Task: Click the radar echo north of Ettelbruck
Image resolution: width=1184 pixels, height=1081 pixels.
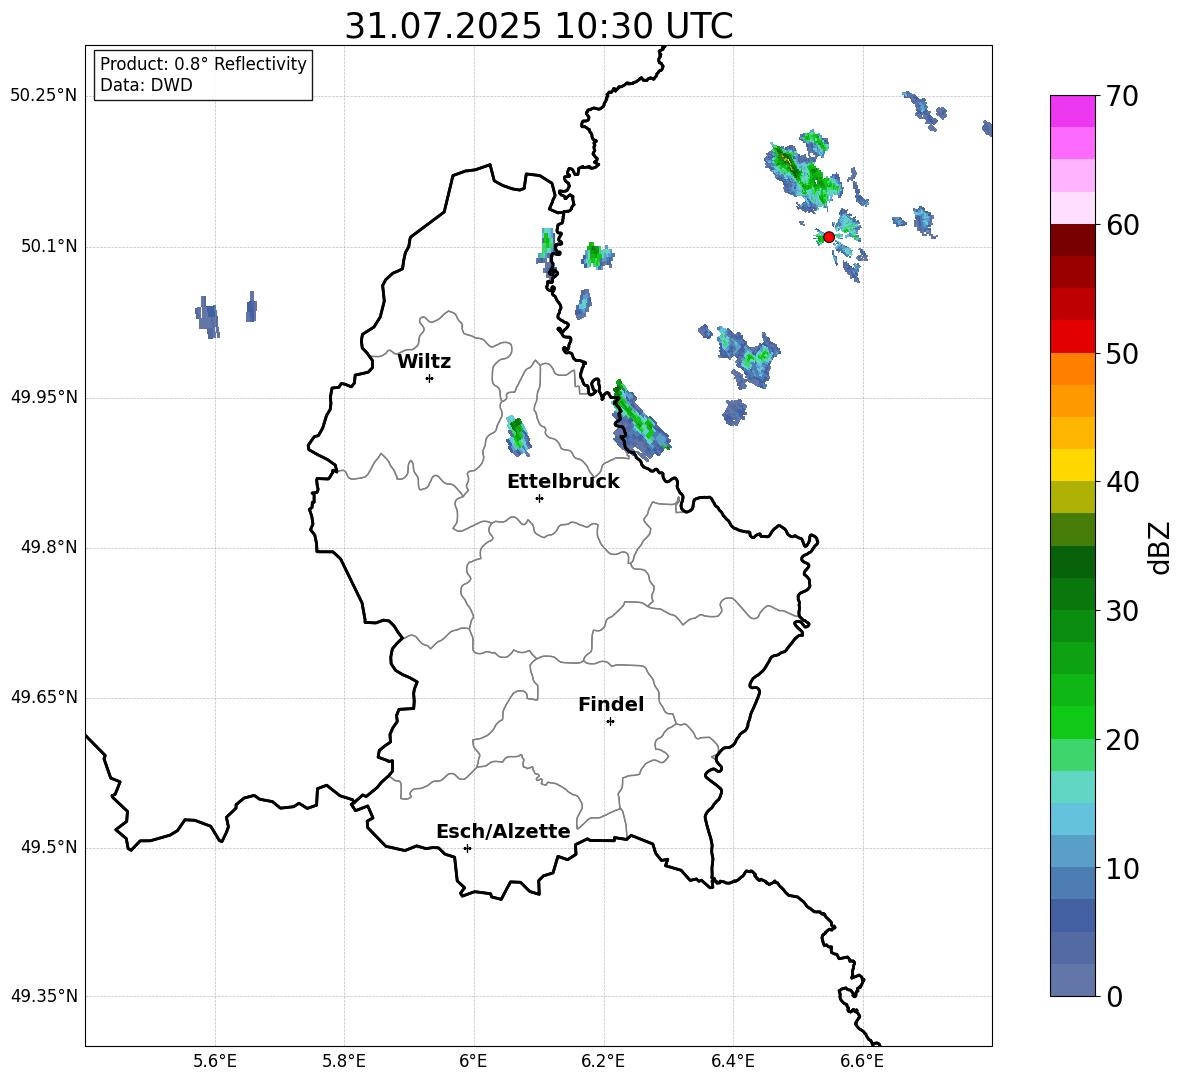Action: [518, 436]
